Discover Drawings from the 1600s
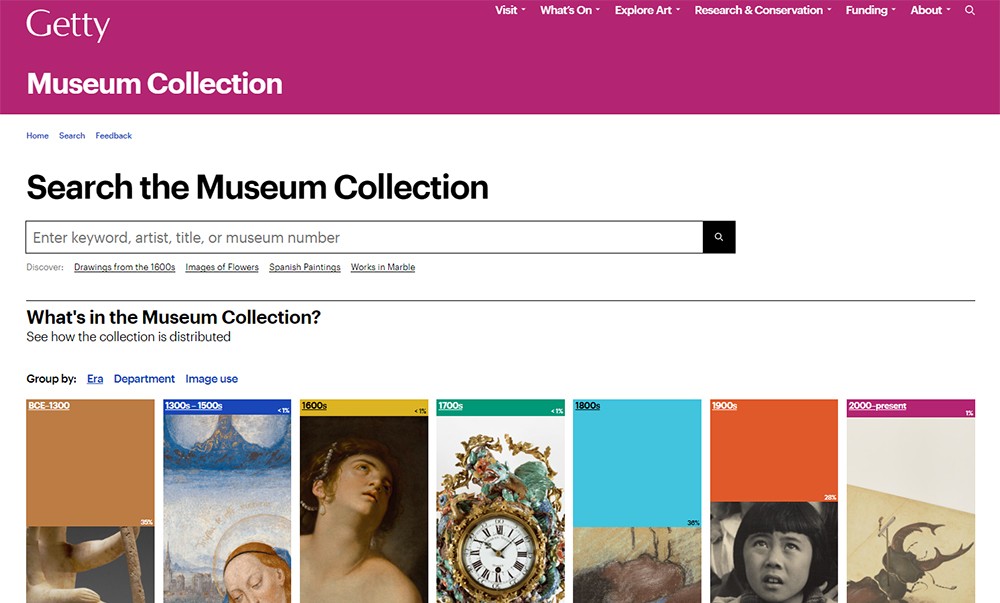 (x=124, y=267)
